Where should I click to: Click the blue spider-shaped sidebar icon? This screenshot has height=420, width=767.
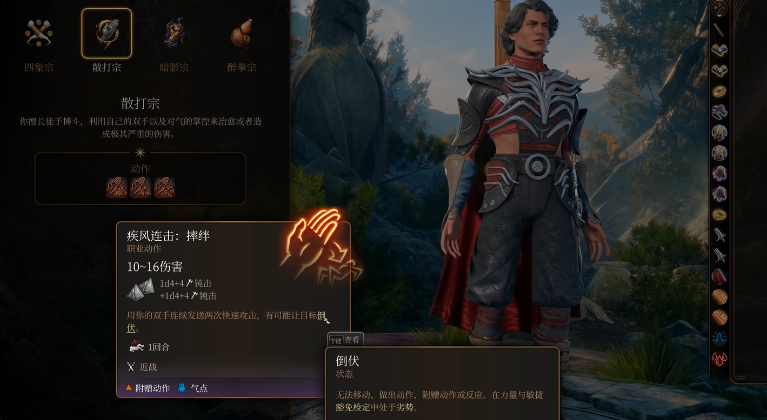[719, 338]
